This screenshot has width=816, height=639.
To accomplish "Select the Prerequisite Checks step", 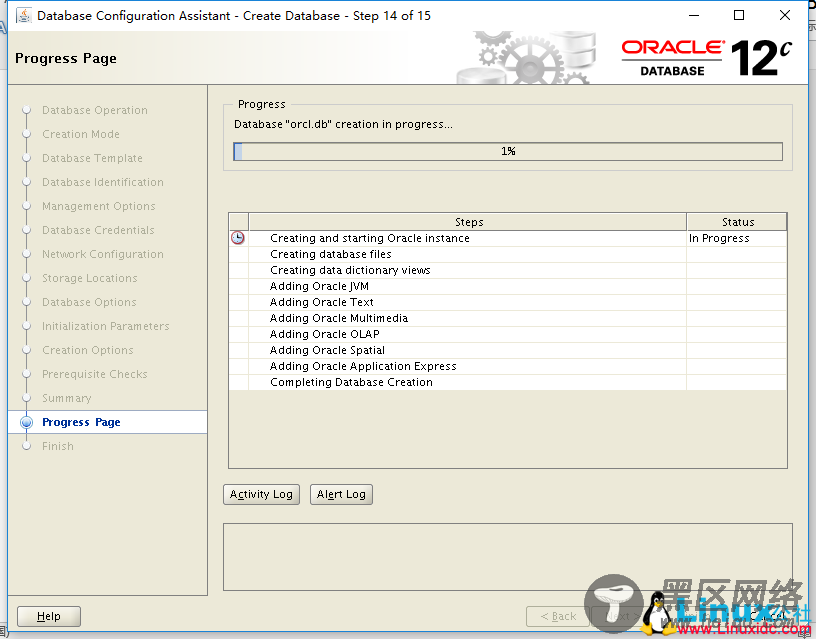I will [x=95, y=374].
